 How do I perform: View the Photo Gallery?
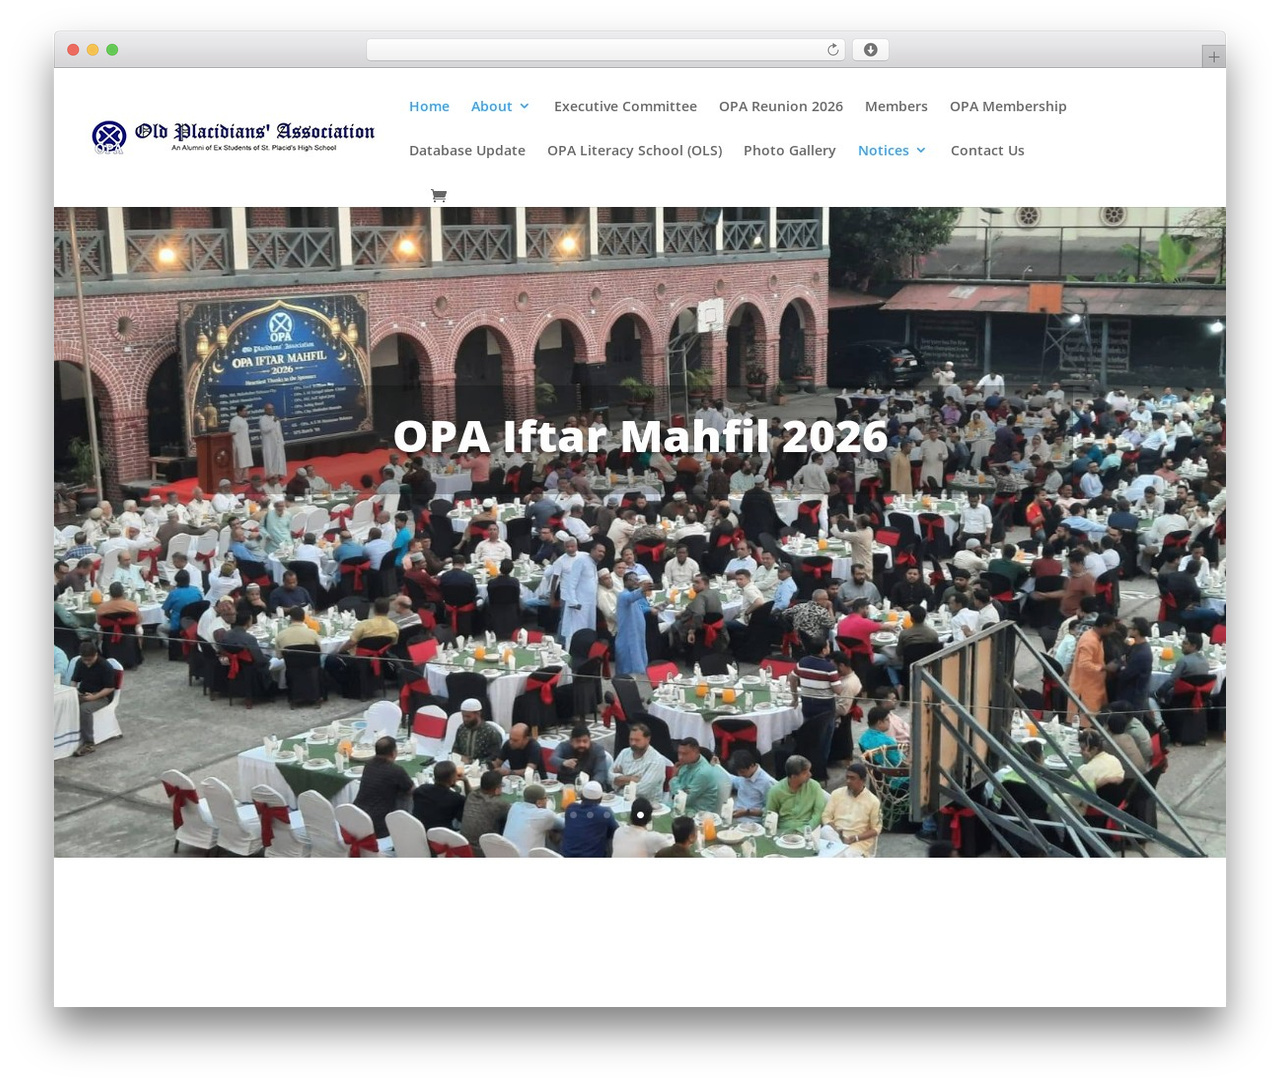[789, 150]
